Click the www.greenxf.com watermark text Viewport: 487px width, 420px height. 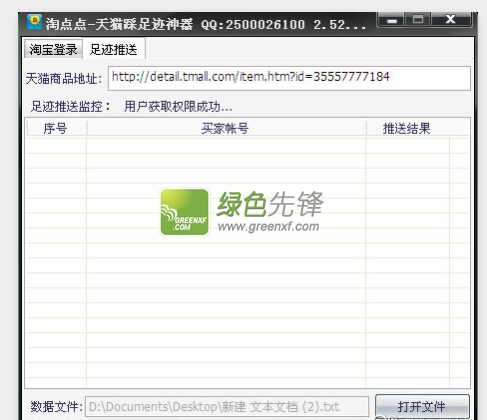pyautogui.click(x=268, y=226)
